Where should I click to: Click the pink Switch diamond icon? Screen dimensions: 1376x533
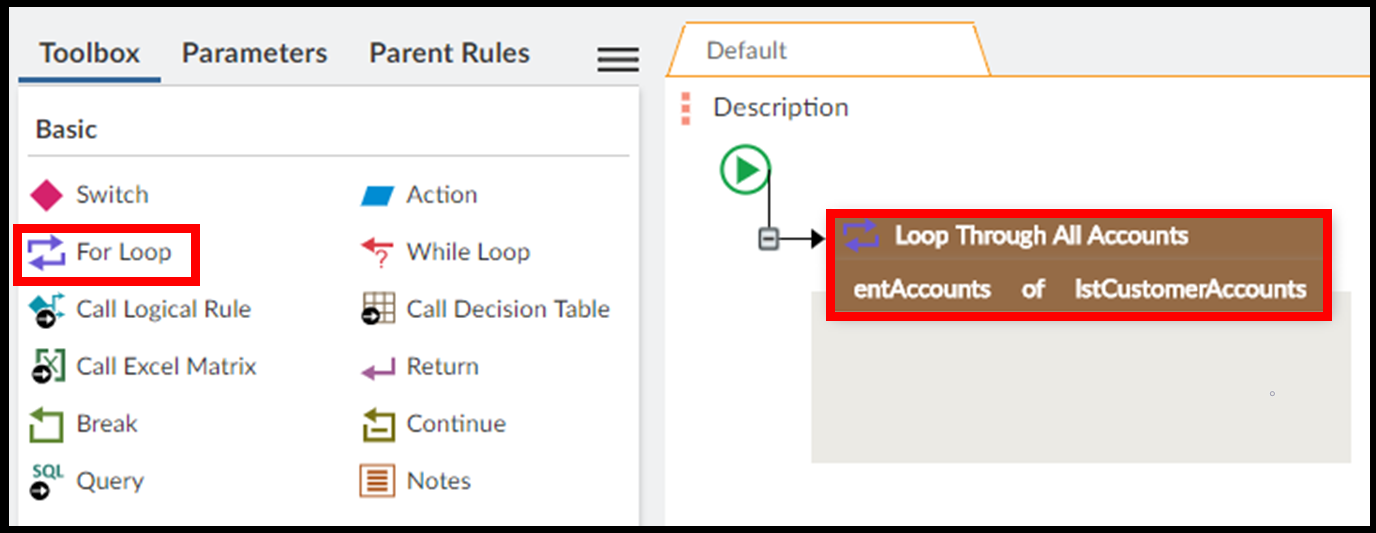tap(47, 195)
